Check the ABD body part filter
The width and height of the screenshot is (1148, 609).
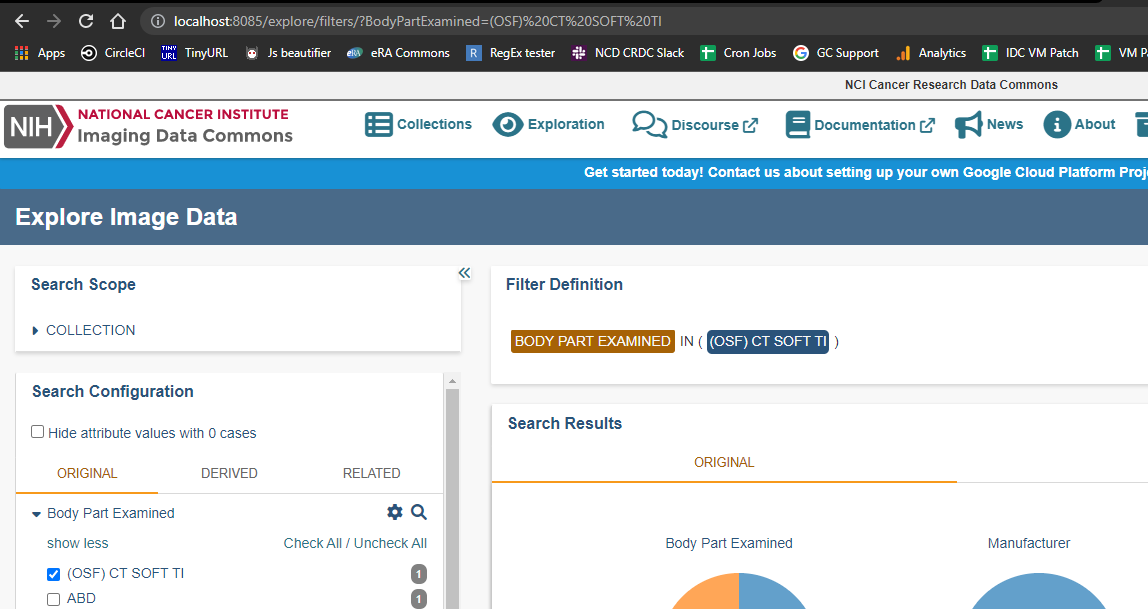click(x=53, y=598)
